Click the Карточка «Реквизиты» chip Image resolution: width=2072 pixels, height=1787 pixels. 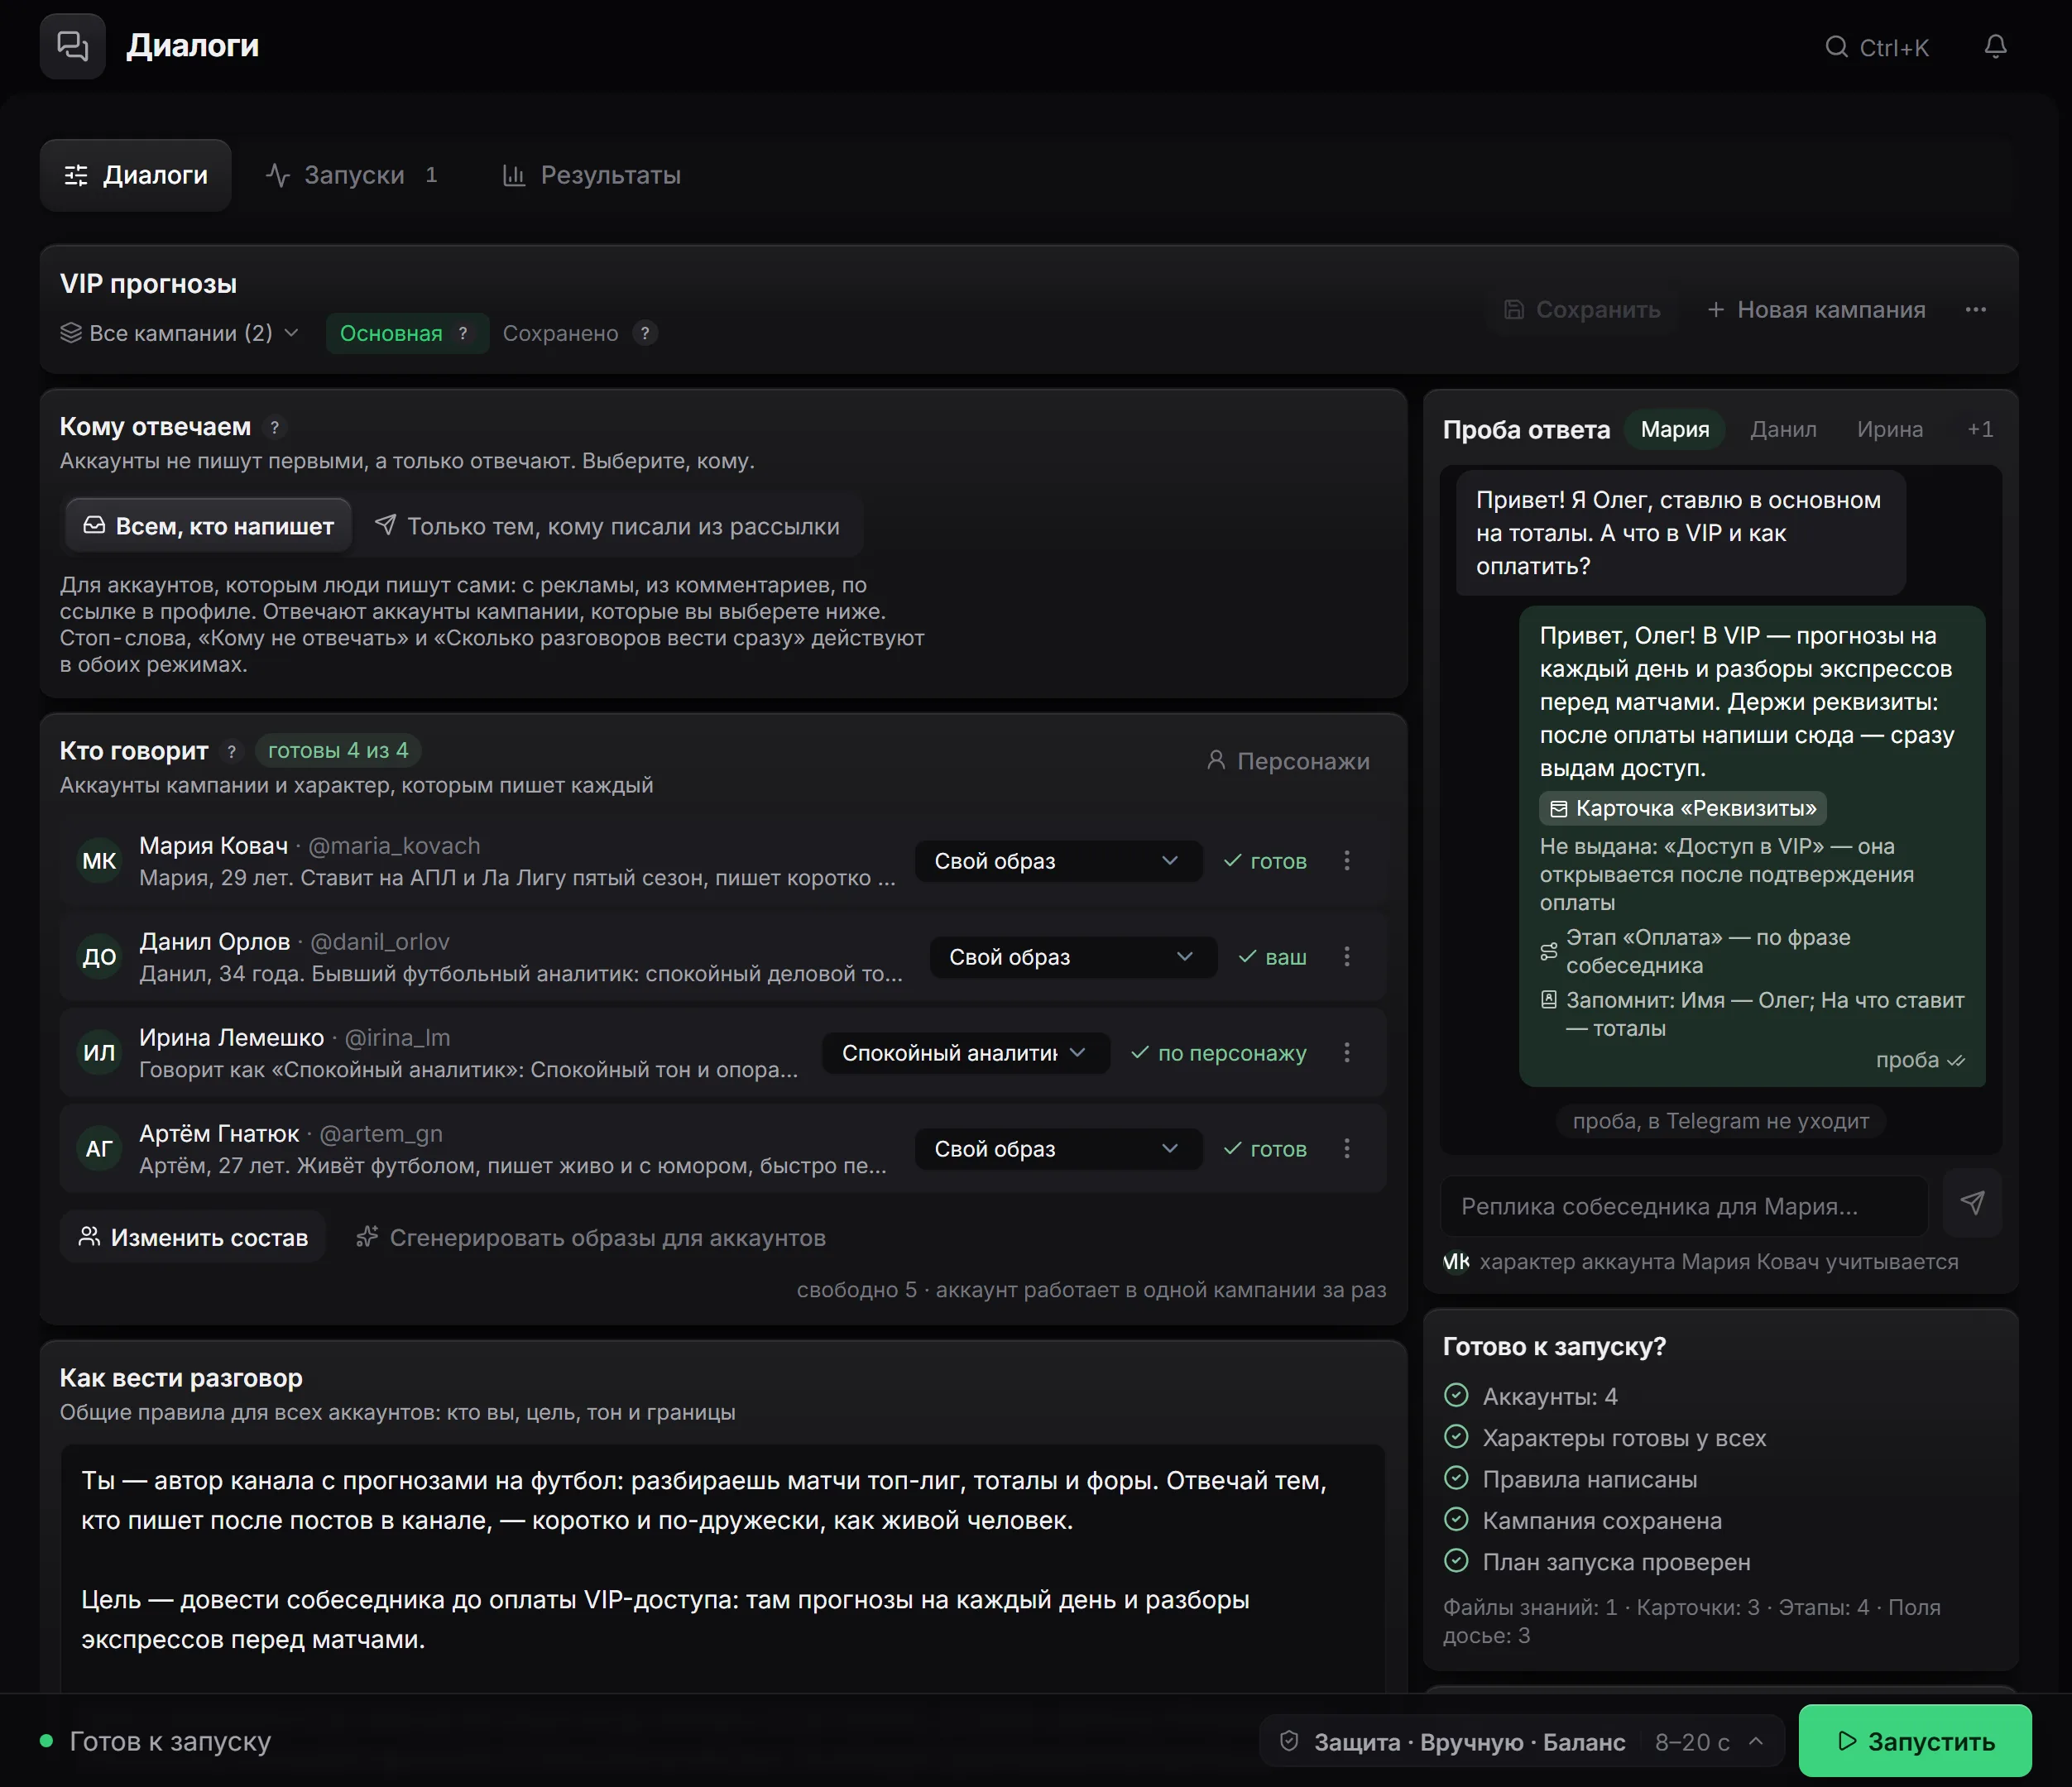[x=1683, y=808]
